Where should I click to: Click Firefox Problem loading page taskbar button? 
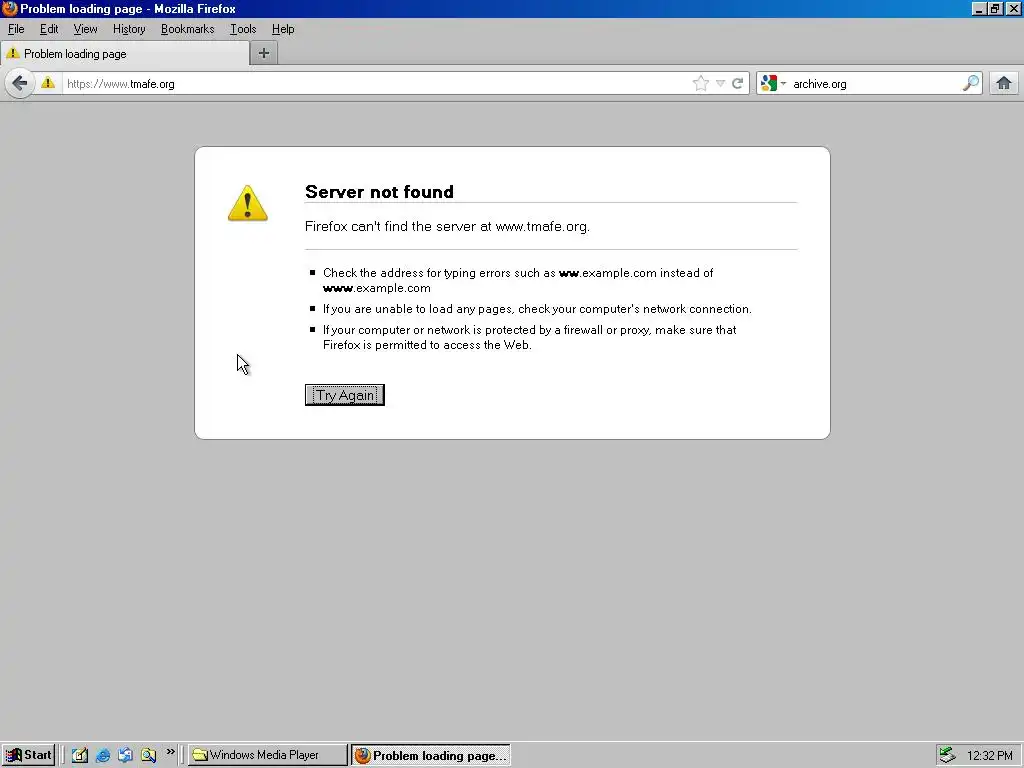pos(431,755)
